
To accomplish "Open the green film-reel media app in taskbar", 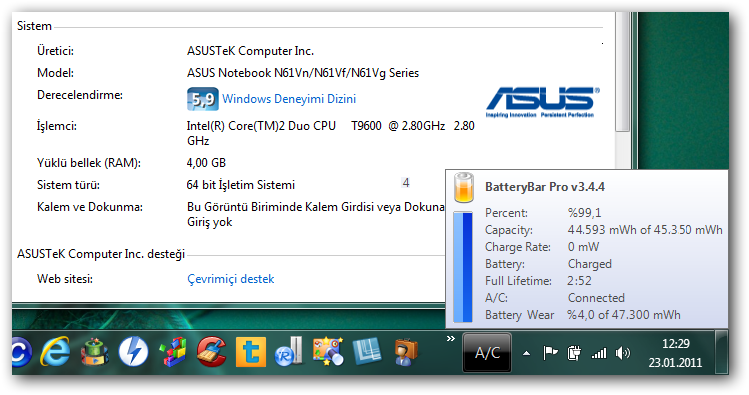I will click(x=94, y=352).
